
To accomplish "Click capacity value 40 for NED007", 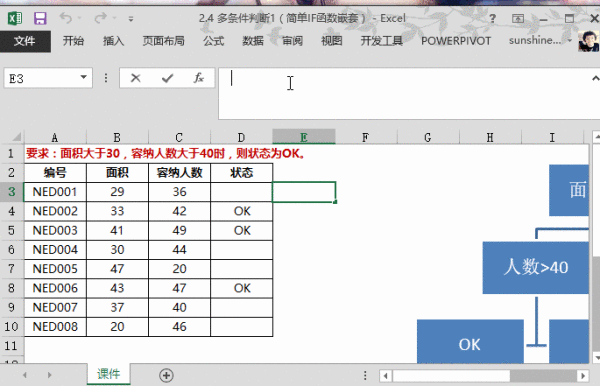I will (x=179, y=308).
